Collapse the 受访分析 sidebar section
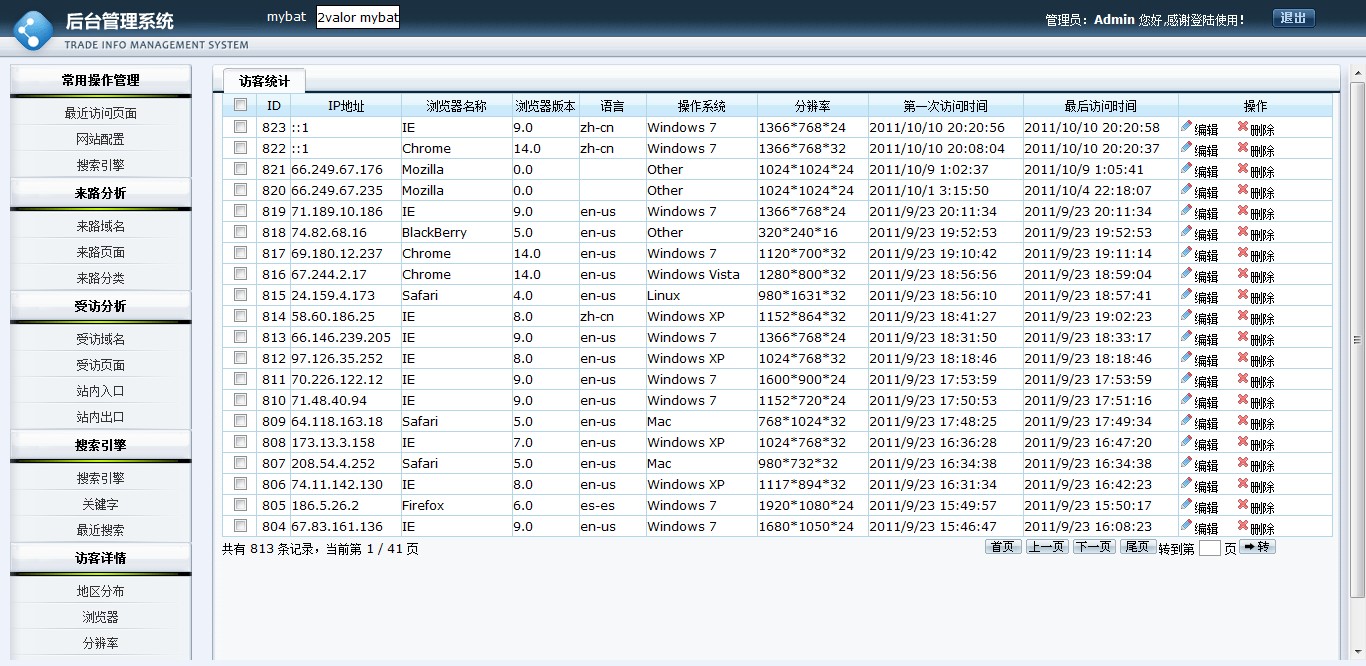The width and height of the screenshot is (1366, 666). pyautogui.click(x=100, y=307)
